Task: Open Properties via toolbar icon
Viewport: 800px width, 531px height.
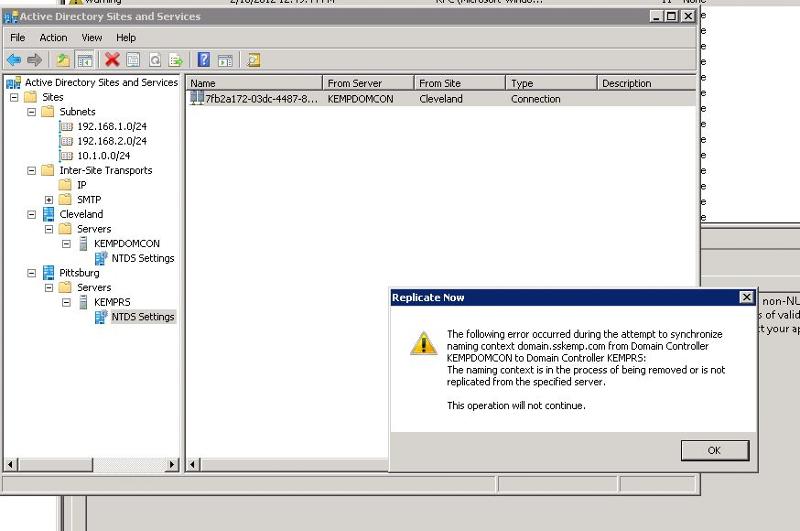Action: [x=133, y=60]
